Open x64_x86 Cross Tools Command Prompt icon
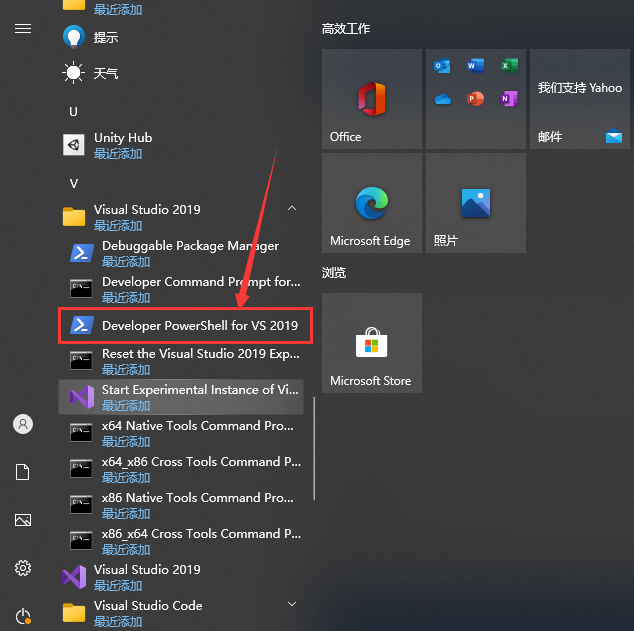 coord(81,469)
